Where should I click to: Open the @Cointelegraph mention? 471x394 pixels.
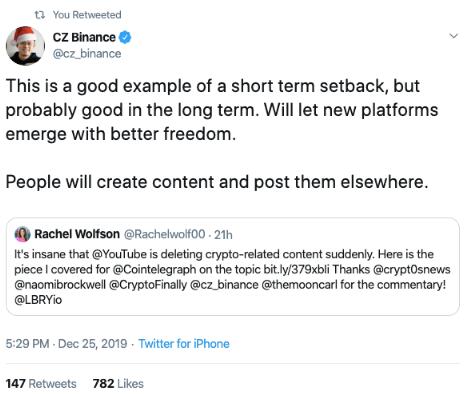pos(154,269)
